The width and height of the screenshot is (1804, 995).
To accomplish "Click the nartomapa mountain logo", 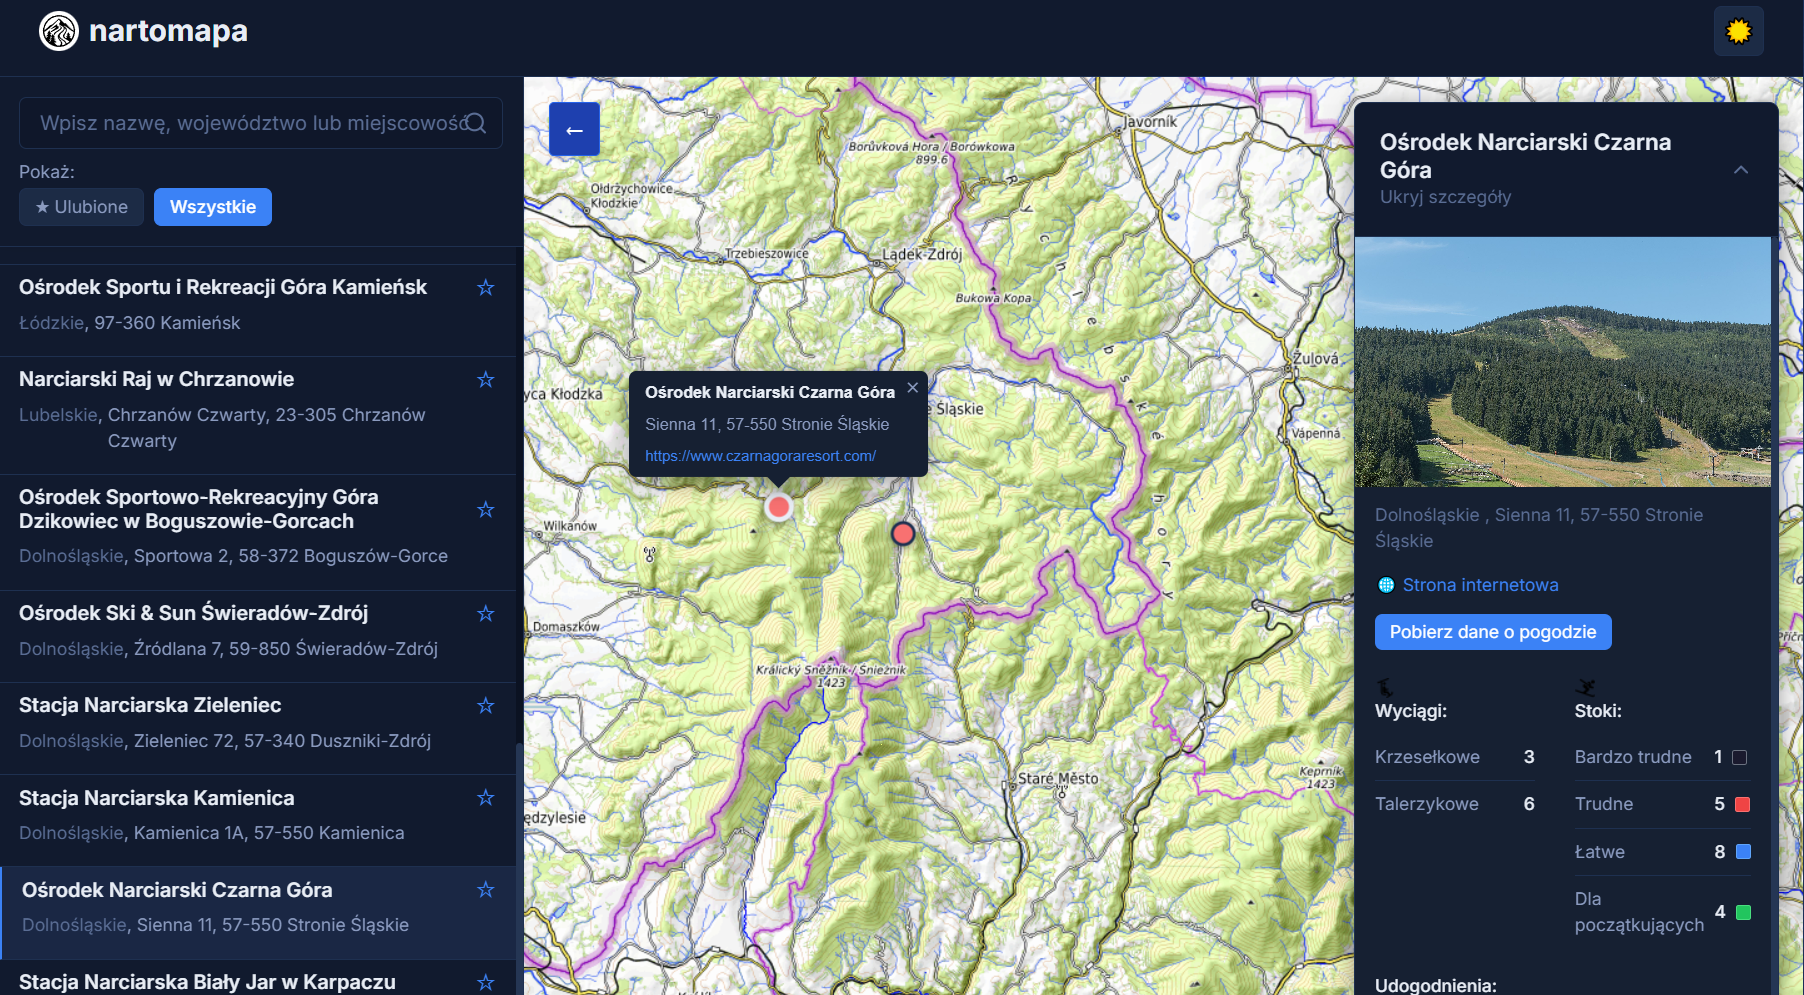I will [58, 31].
